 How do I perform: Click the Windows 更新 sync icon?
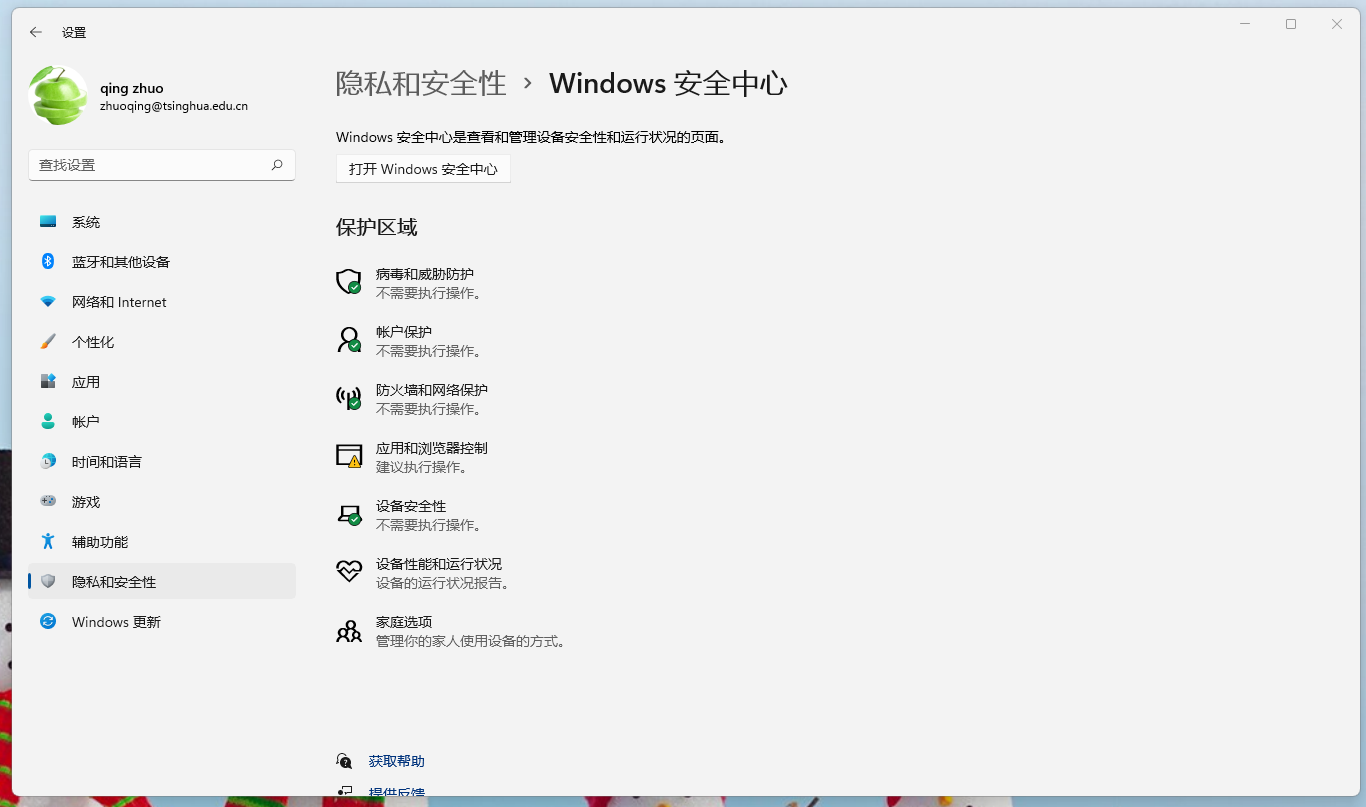[48, 622]
